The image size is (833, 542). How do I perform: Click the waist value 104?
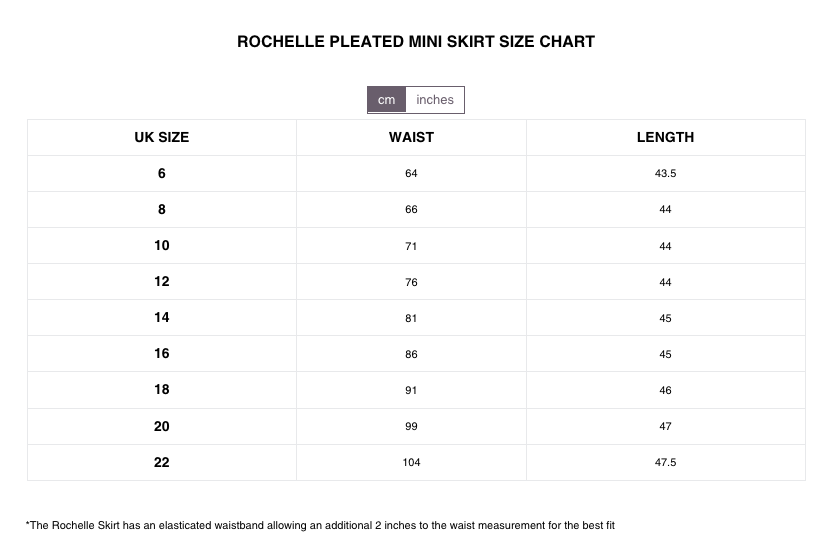point(411,462)
